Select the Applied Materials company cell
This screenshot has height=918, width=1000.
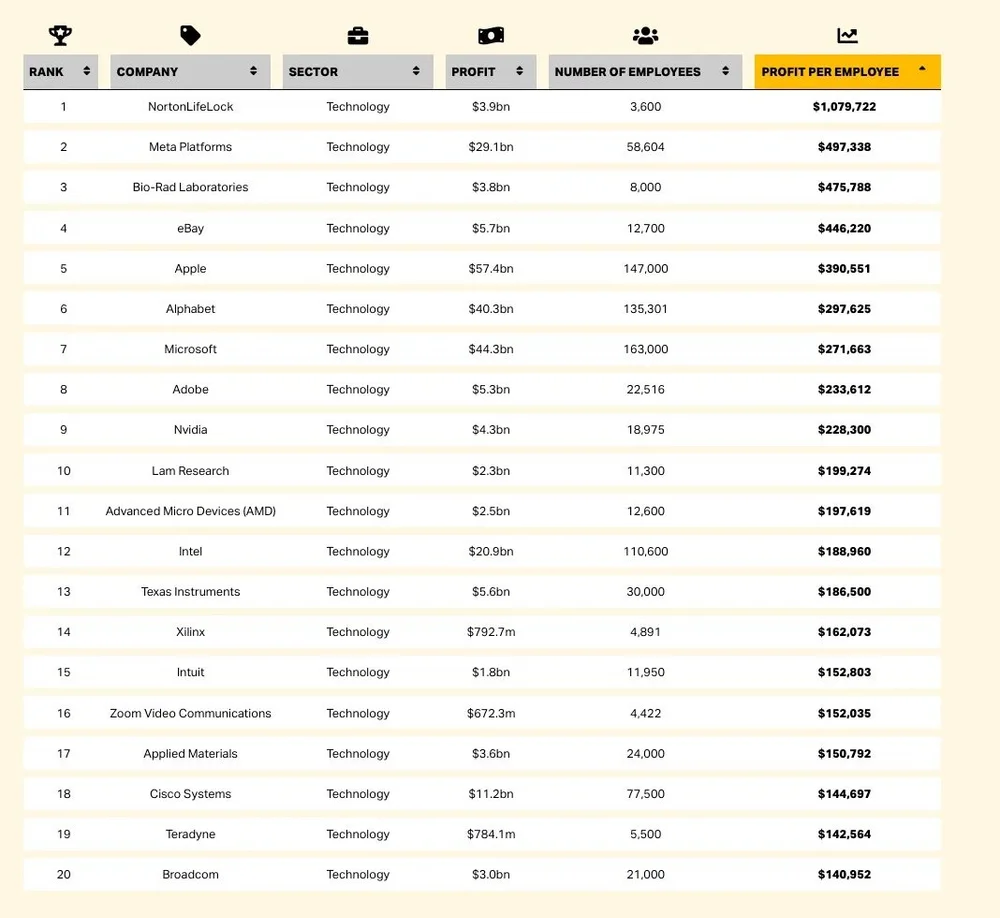pos(190,753)
